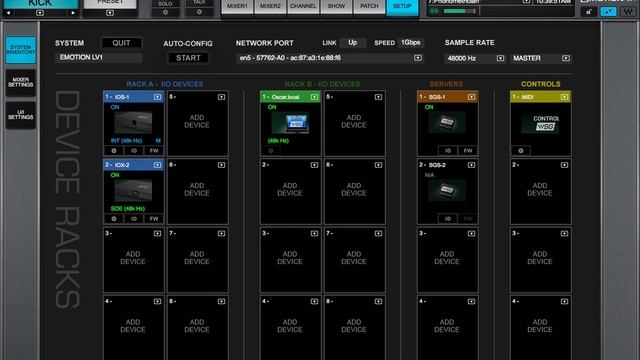The image size is (640, 360).
Task: Toggle ON state of IOS-1 device
Action: (115, 107)
